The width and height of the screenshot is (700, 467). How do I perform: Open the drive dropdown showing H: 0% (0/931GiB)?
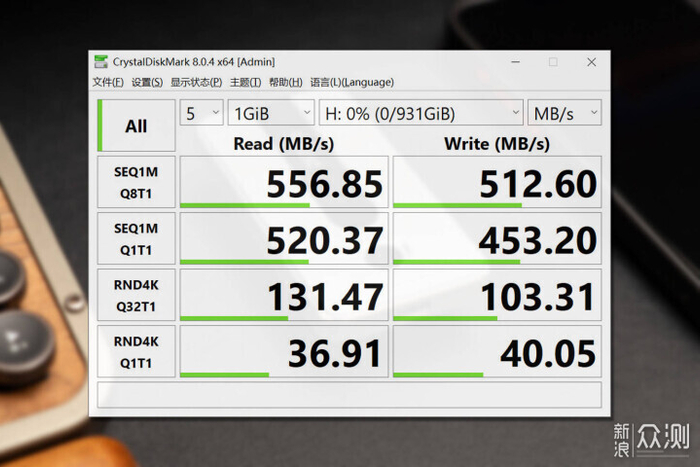(421, 113)
